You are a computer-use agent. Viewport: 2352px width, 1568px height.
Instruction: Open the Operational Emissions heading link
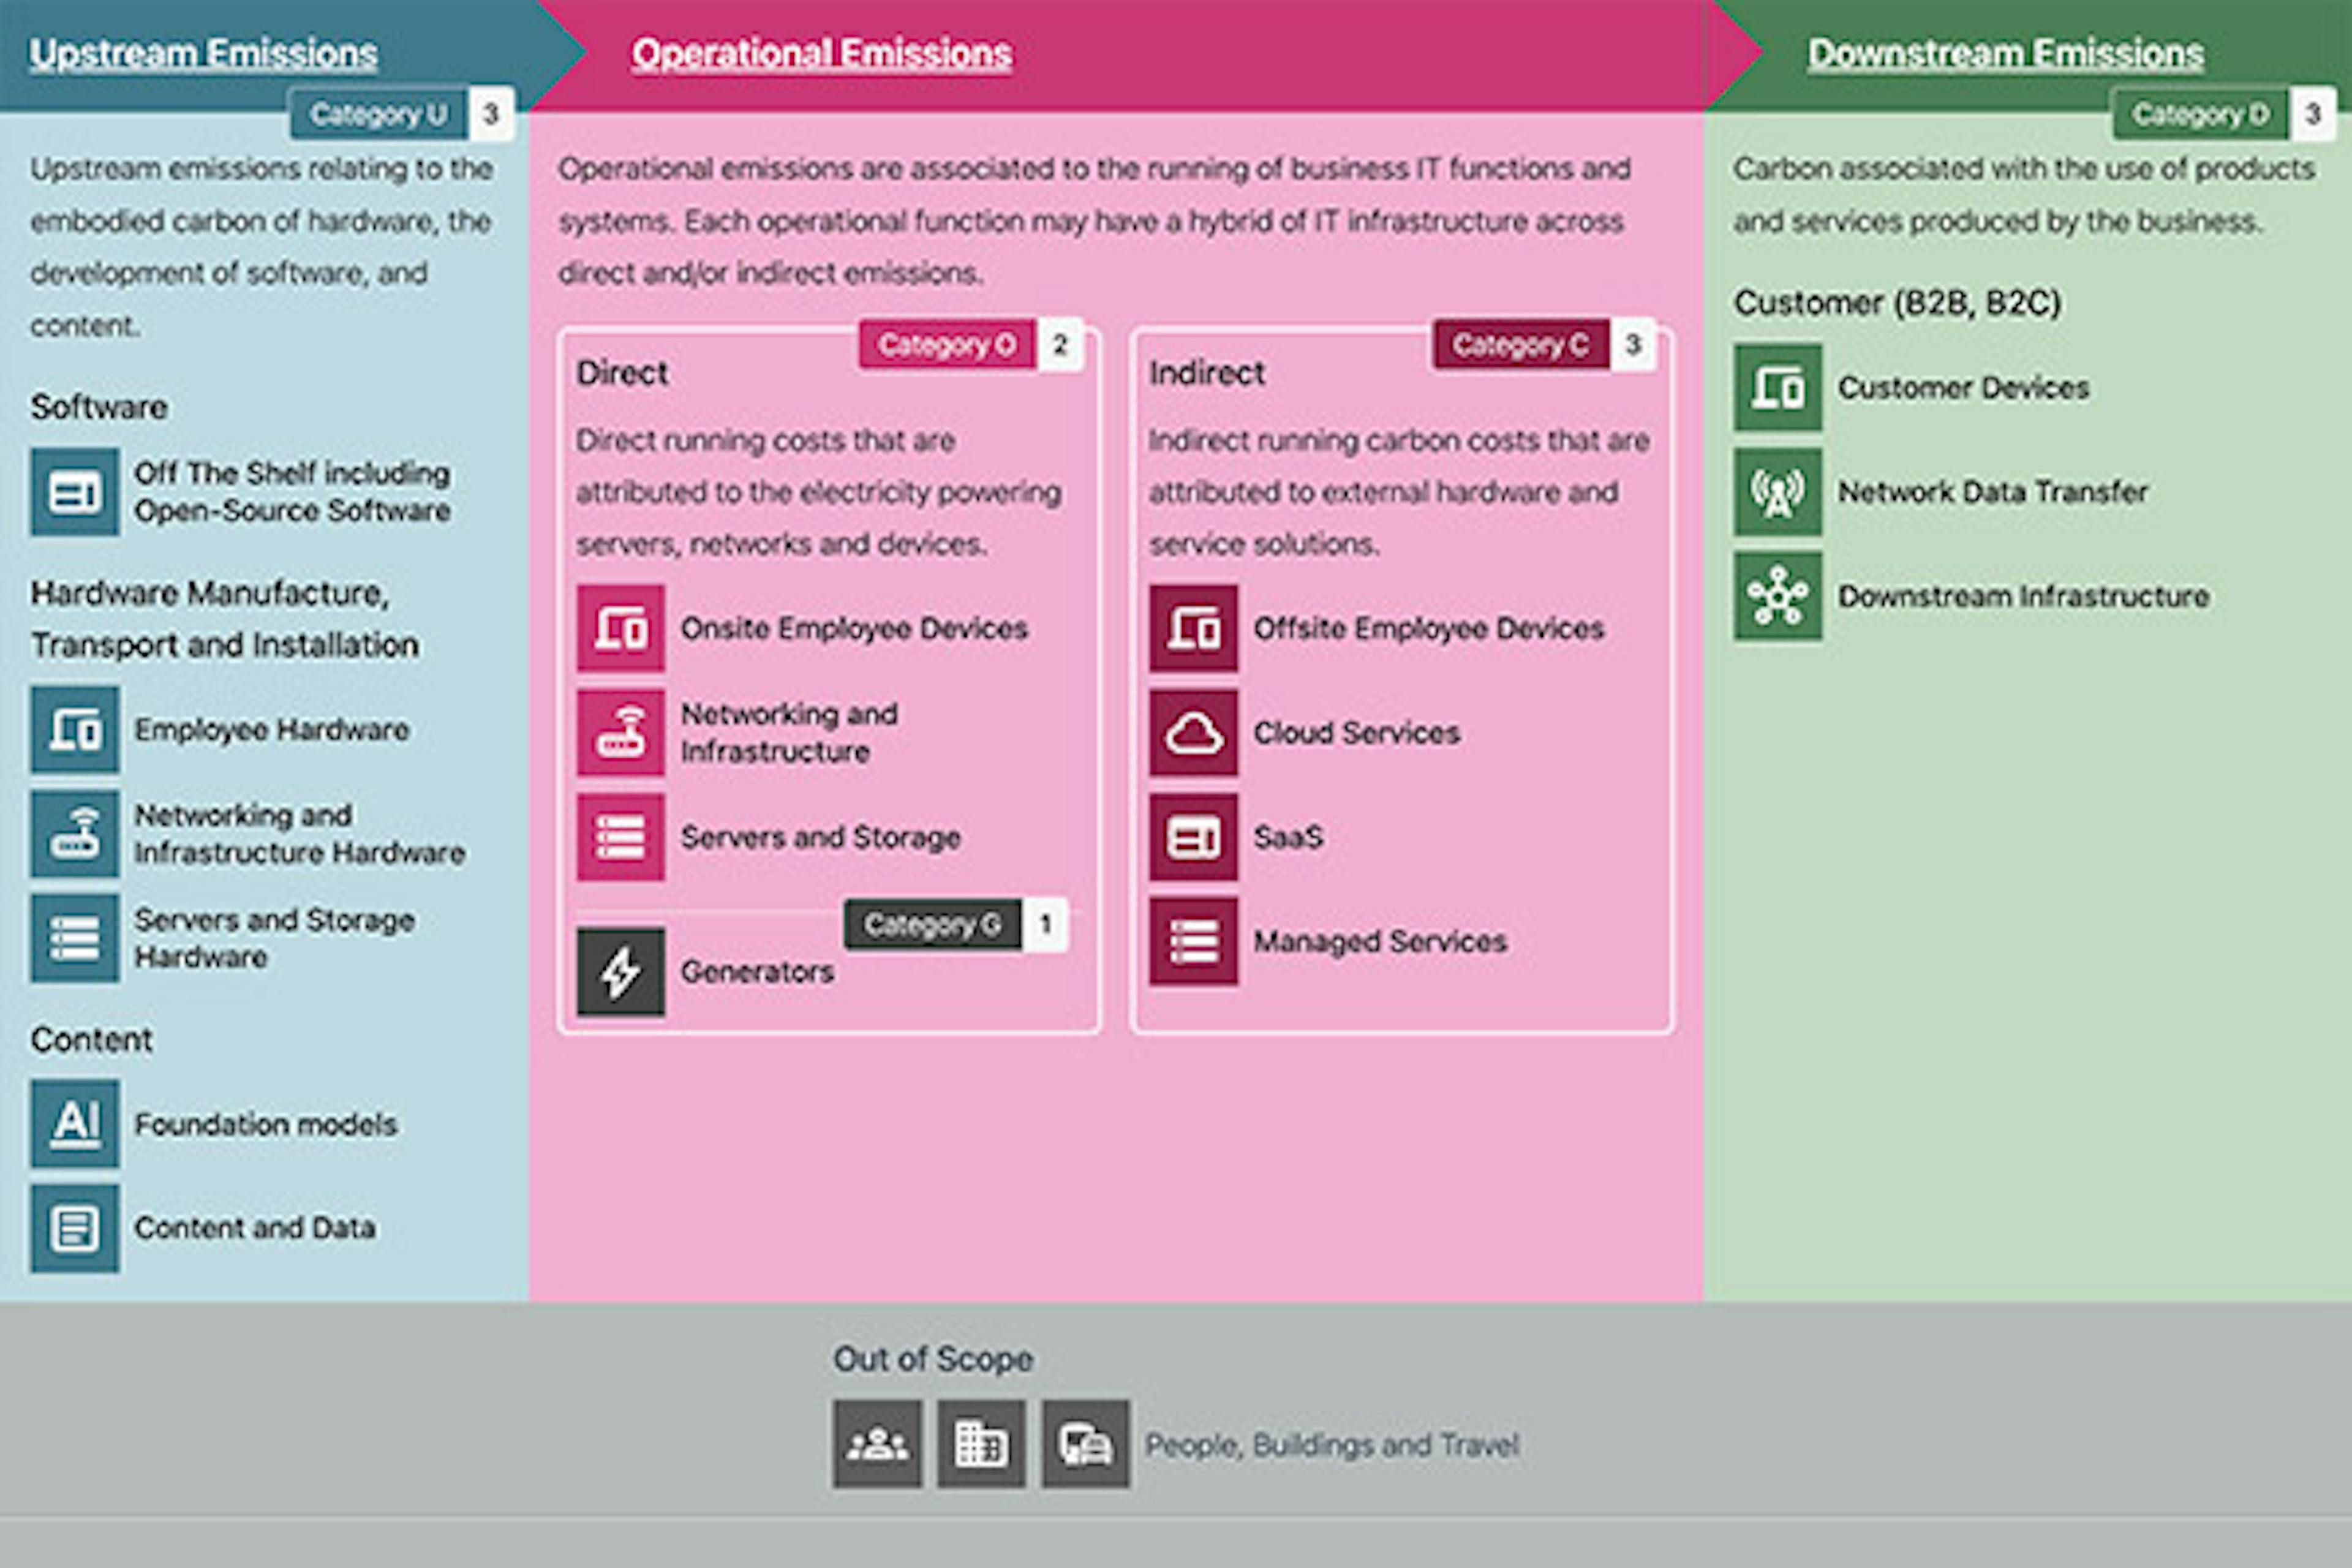(821, 53)
